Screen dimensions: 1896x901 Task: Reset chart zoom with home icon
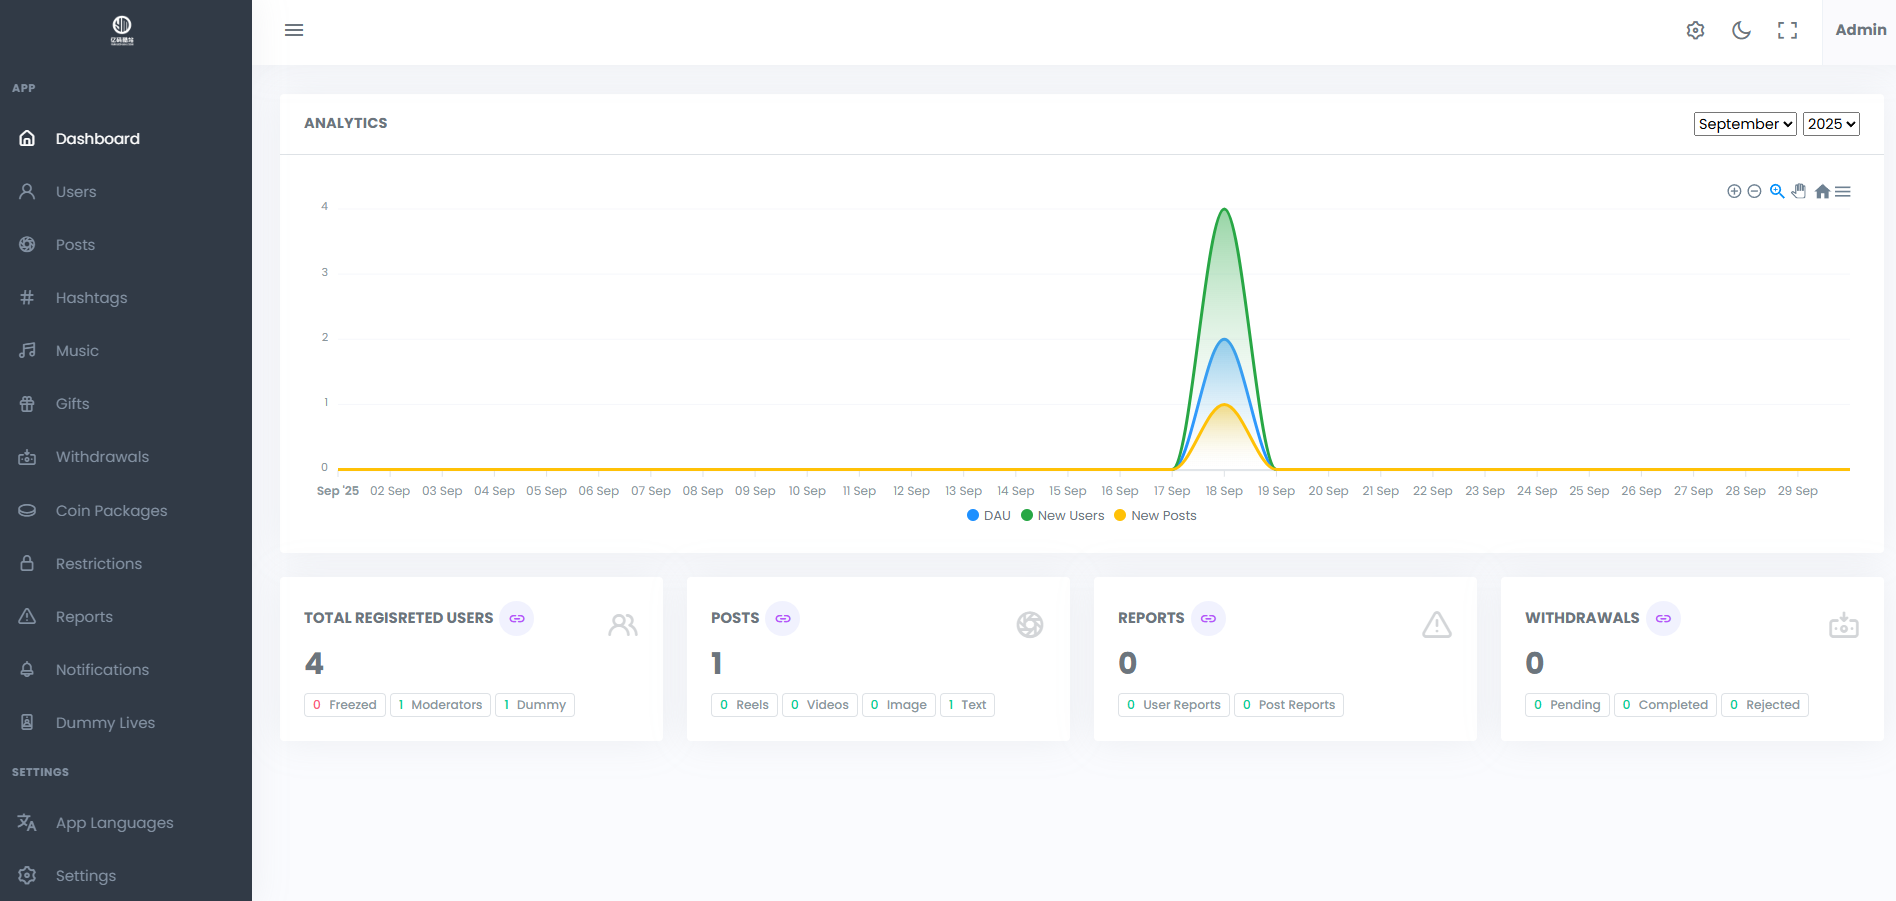1822,192
